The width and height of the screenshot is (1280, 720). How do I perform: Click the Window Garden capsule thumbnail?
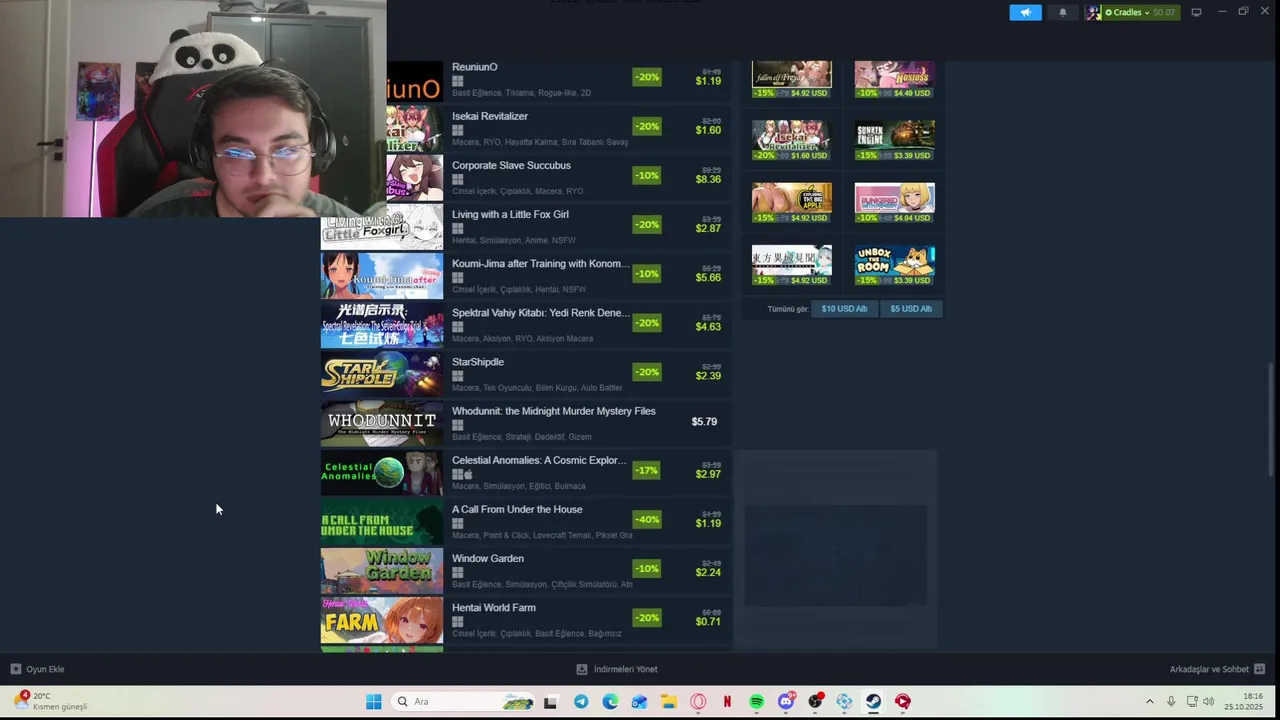[381, 571]
